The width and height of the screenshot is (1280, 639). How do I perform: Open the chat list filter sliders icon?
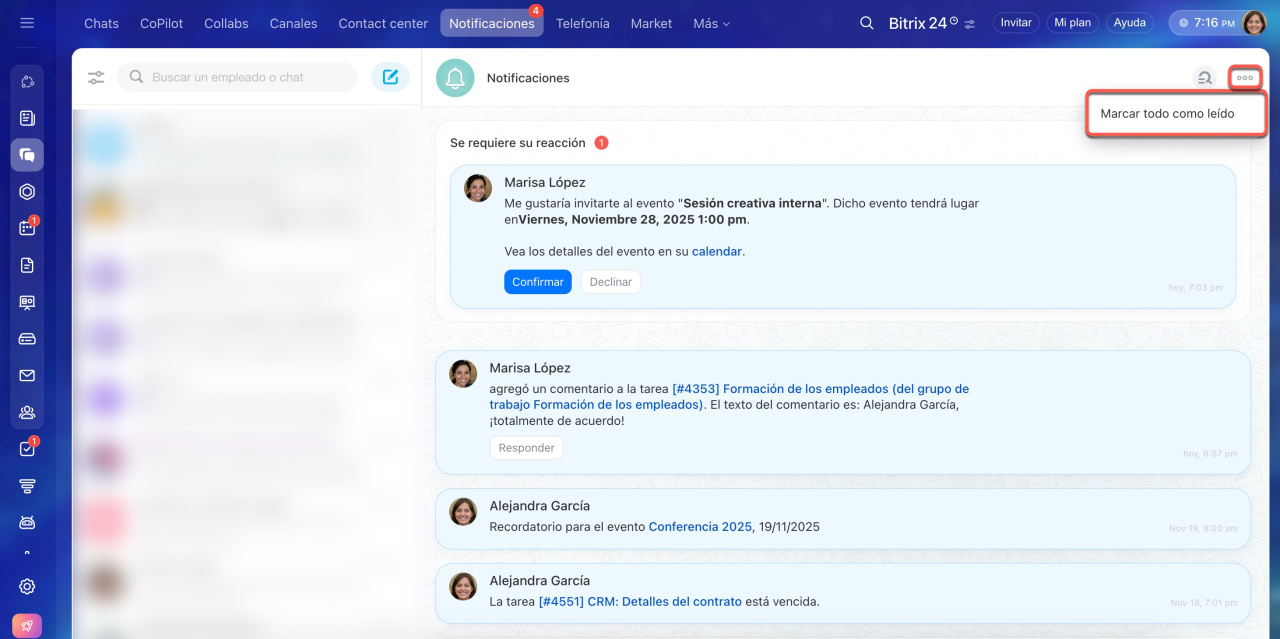tap(96, 77)
